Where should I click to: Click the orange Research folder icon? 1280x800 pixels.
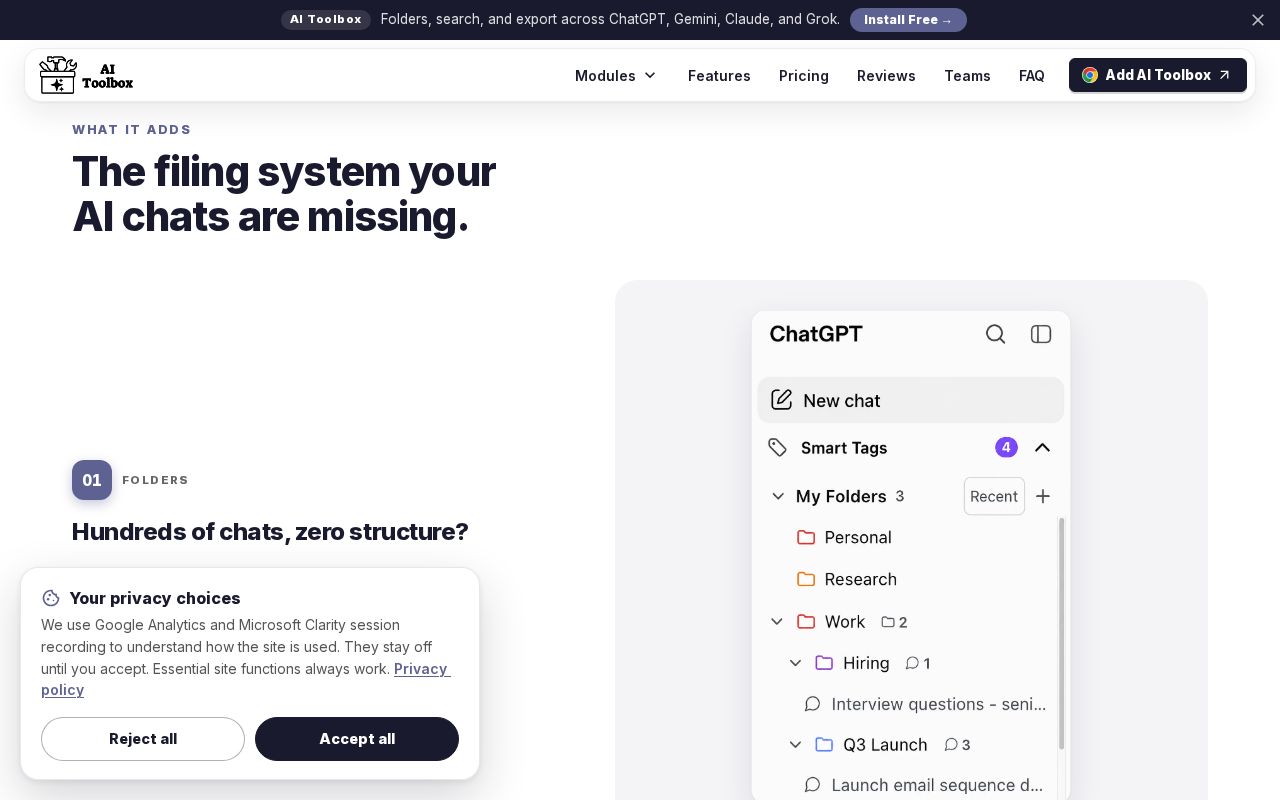coord(806,579)
